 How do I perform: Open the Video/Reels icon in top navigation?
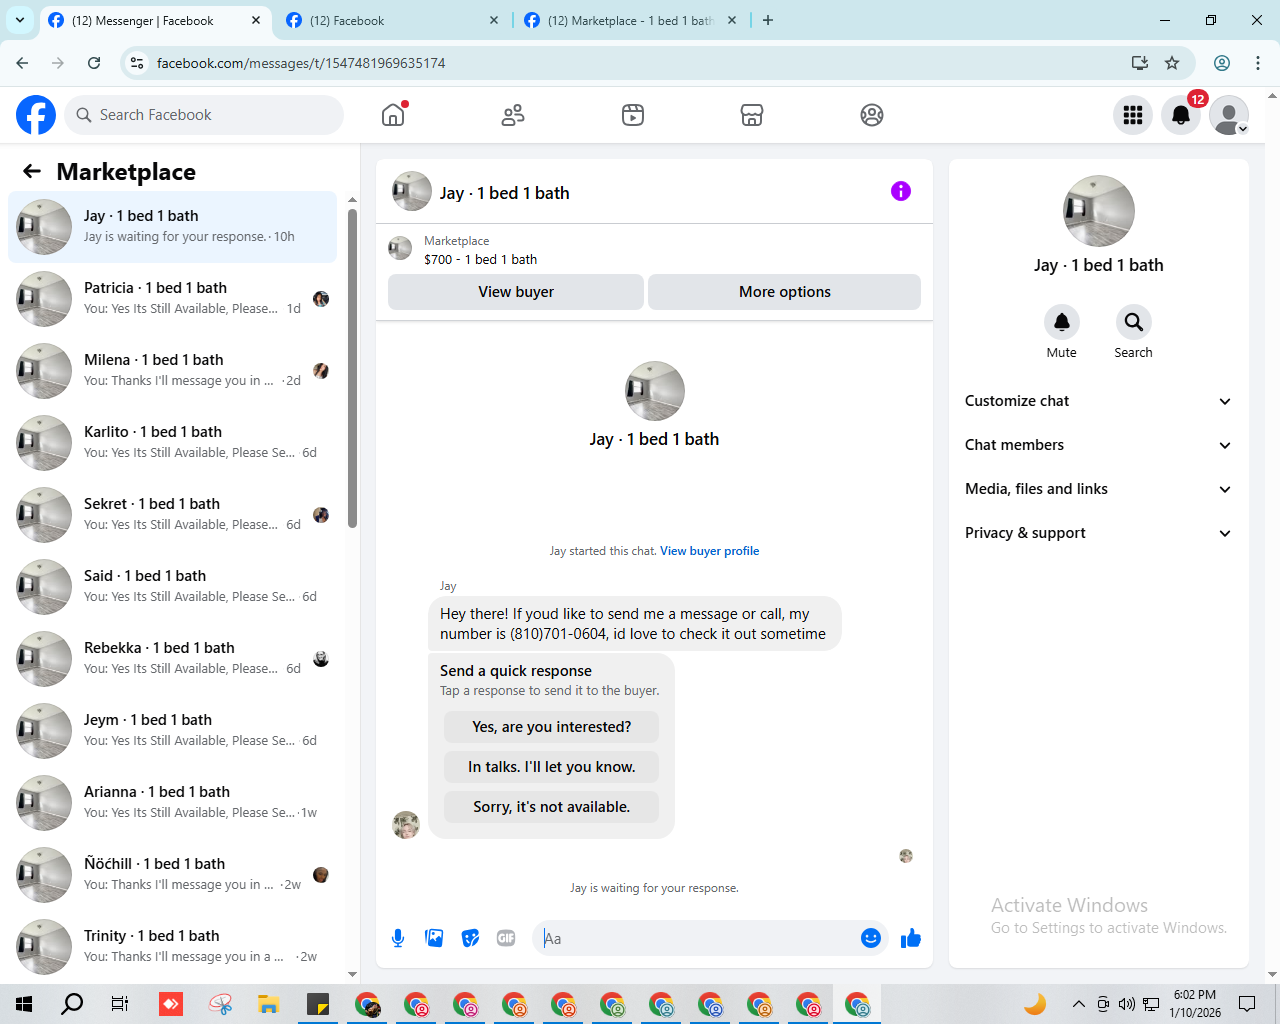tap(633, 115)
